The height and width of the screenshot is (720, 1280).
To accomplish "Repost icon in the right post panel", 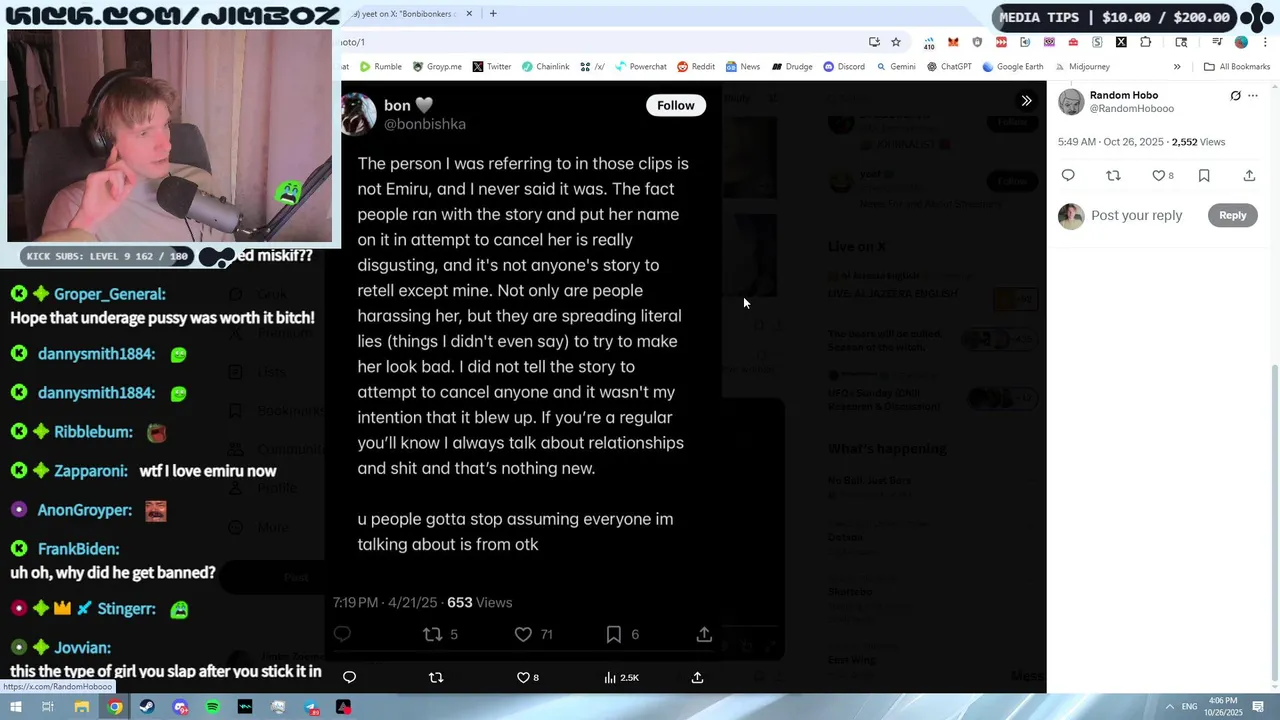I will click(x=1113, y=176).
